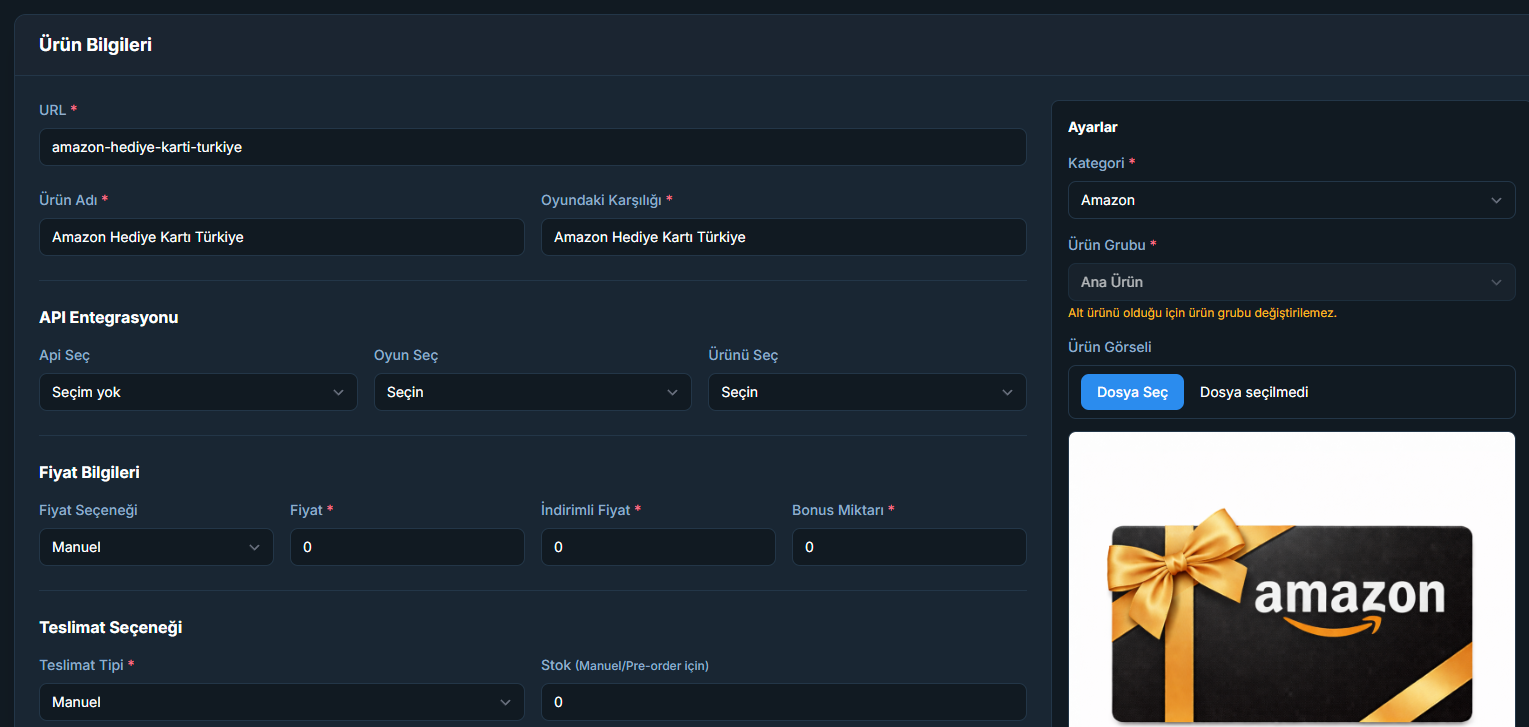
Task: Select the İndirimli Fiyat input
Action: tap(658, 547)
